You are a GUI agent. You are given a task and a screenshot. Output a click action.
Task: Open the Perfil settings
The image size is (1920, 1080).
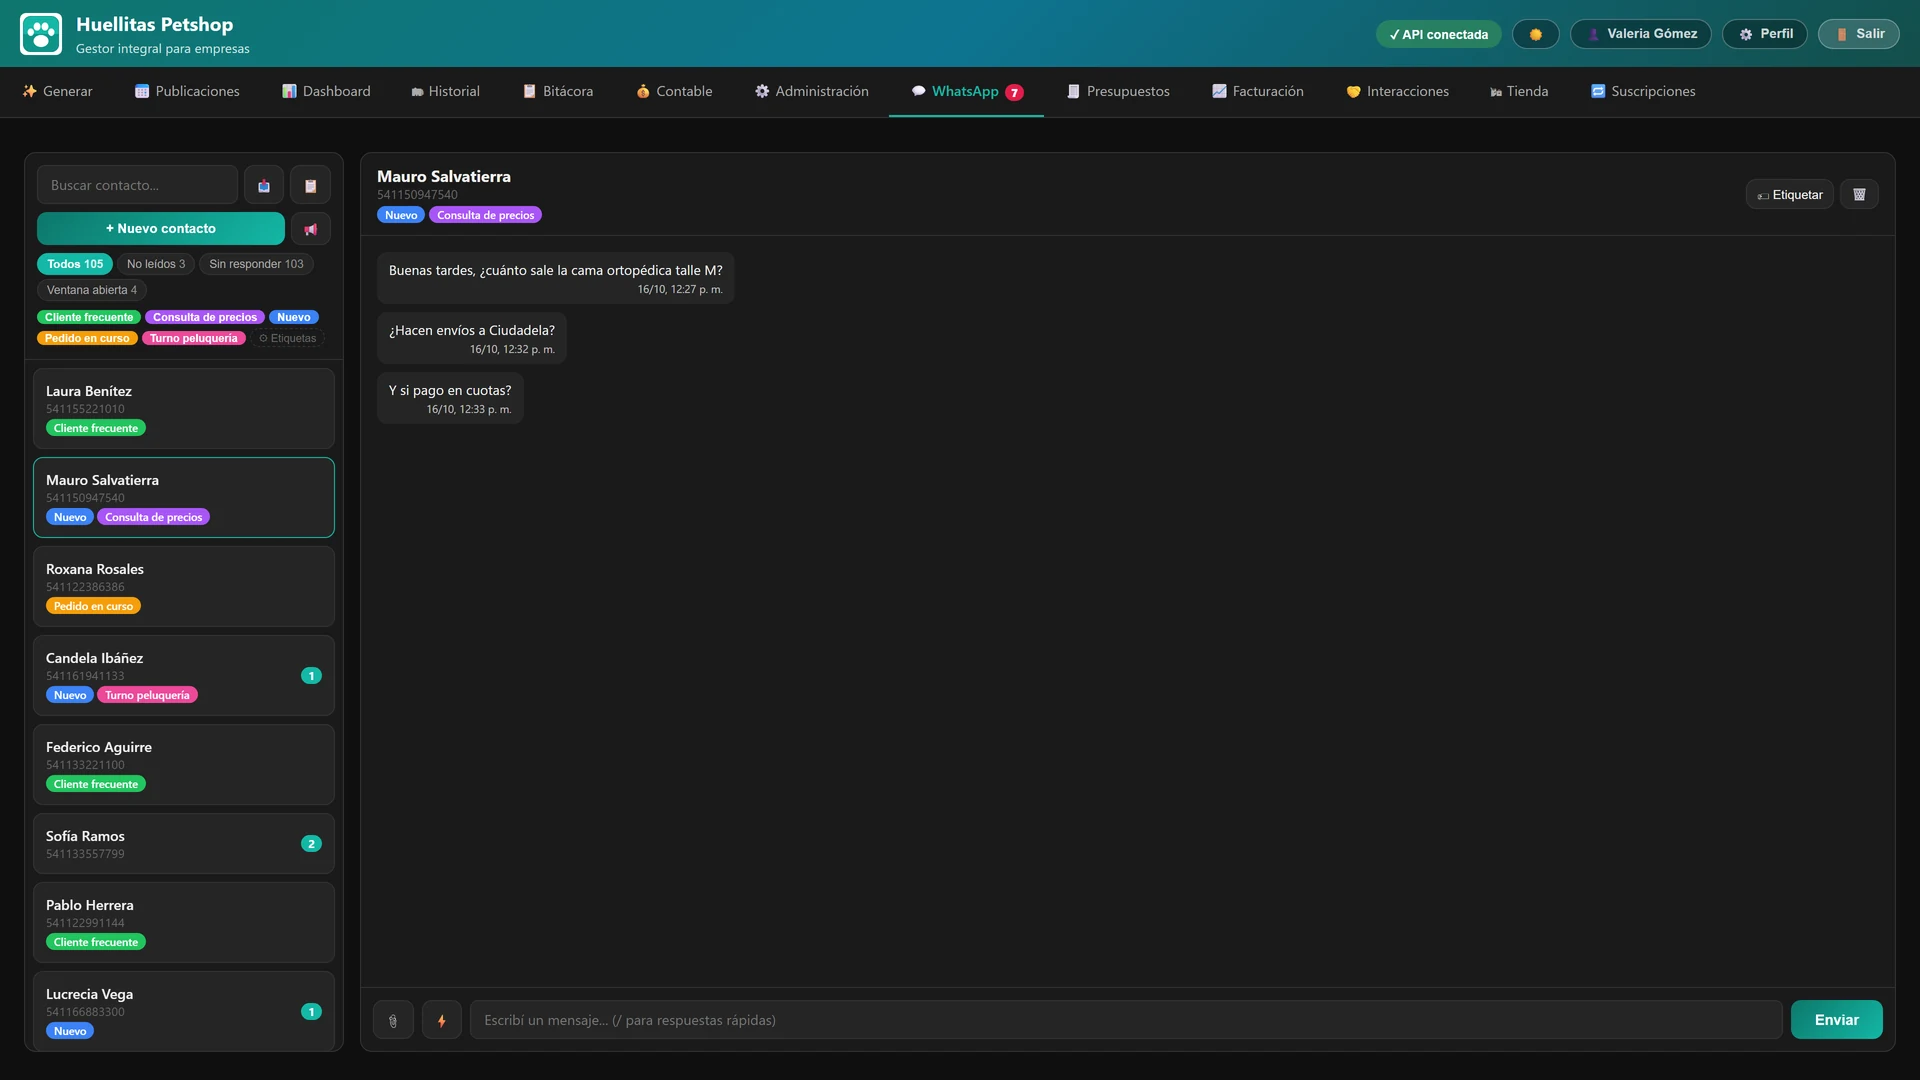(1765, 34)
